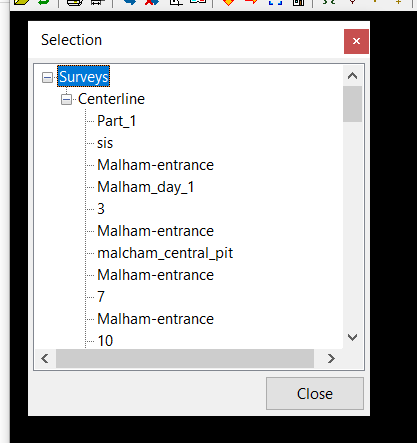Select the Part_1 survey

pos(116,121)
